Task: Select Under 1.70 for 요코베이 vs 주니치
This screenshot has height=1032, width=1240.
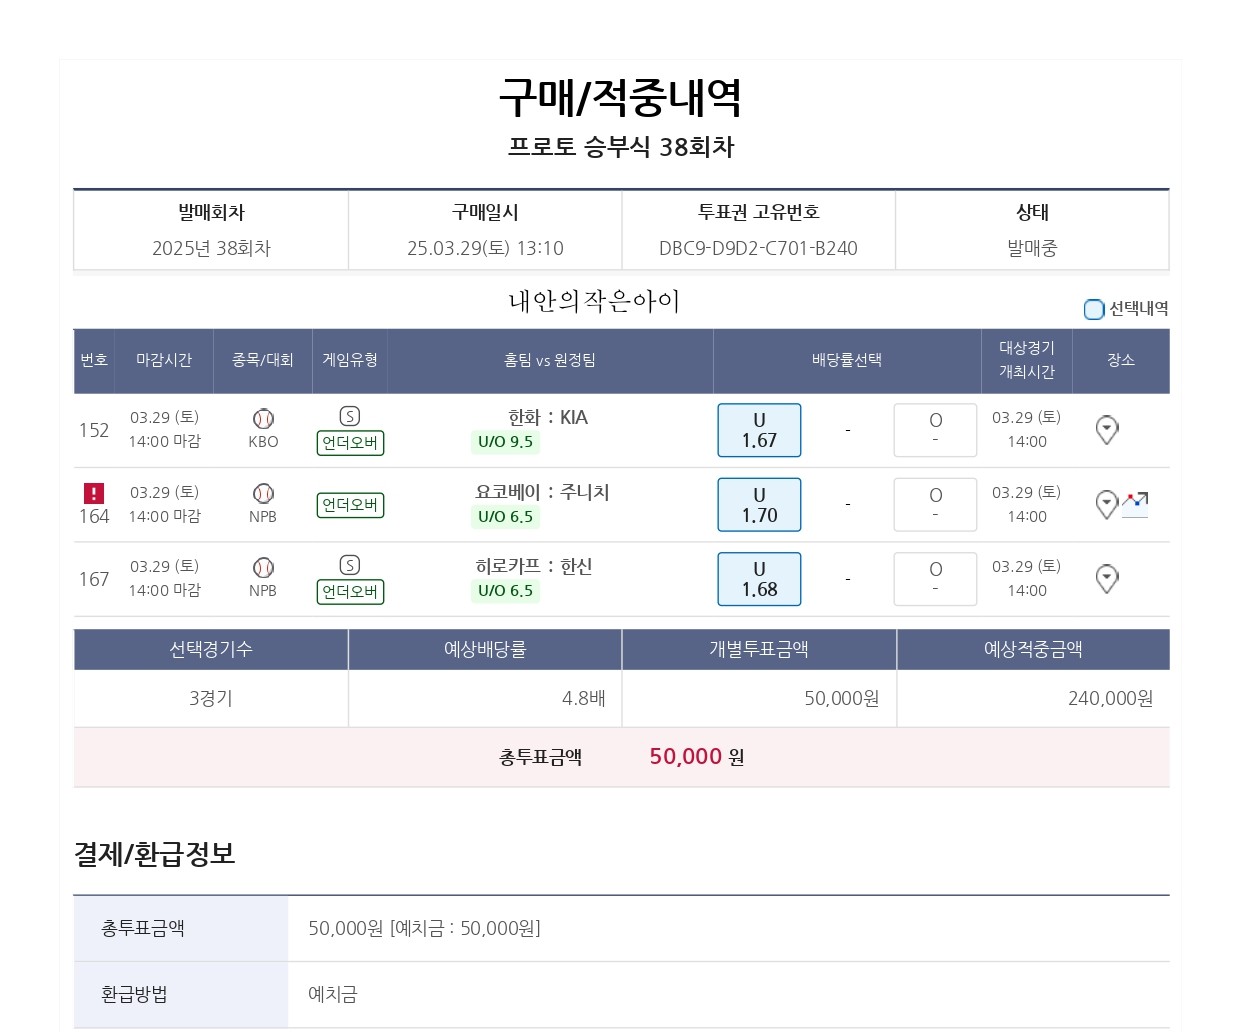Action: pyautogui.click(x=759, y=505)
